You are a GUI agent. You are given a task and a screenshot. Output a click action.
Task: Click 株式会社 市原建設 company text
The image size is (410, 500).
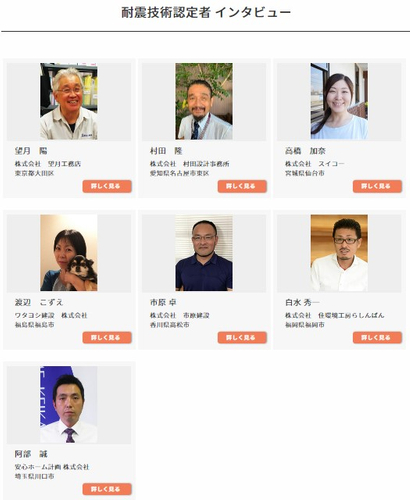coord(179,315)
